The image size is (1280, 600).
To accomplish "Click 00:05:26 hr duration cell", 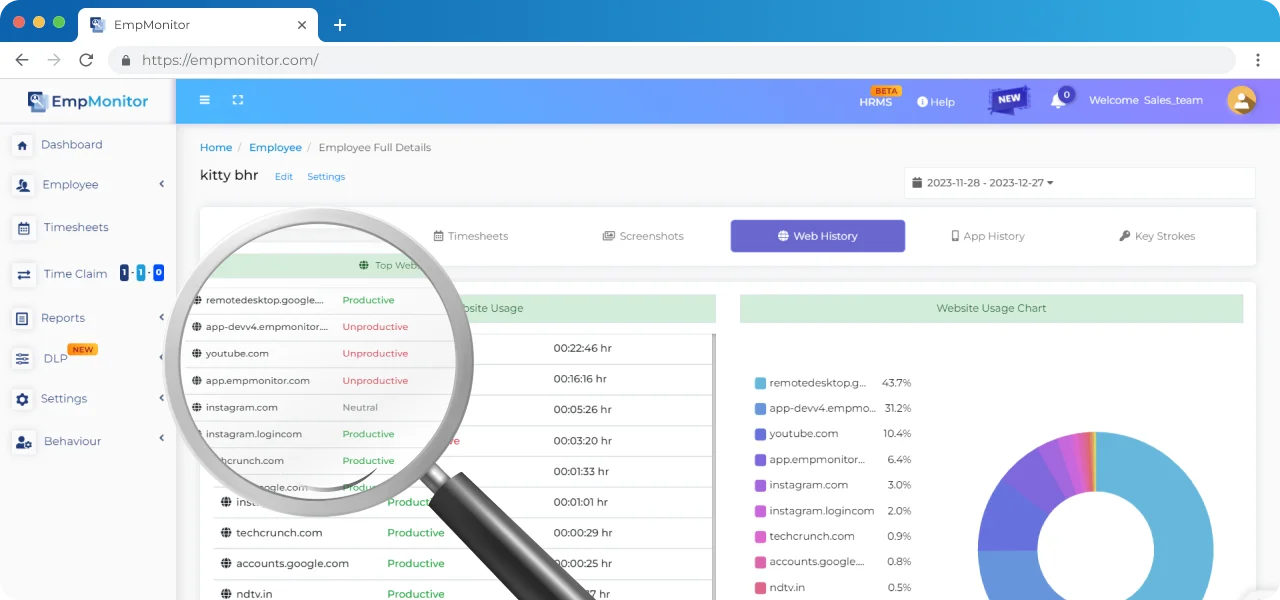I will point(582,410).
